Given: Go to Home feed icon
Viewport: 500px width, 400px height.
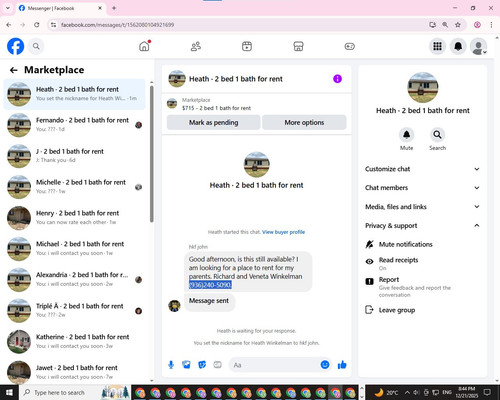Looking at the screenshot, I should 144,46.
